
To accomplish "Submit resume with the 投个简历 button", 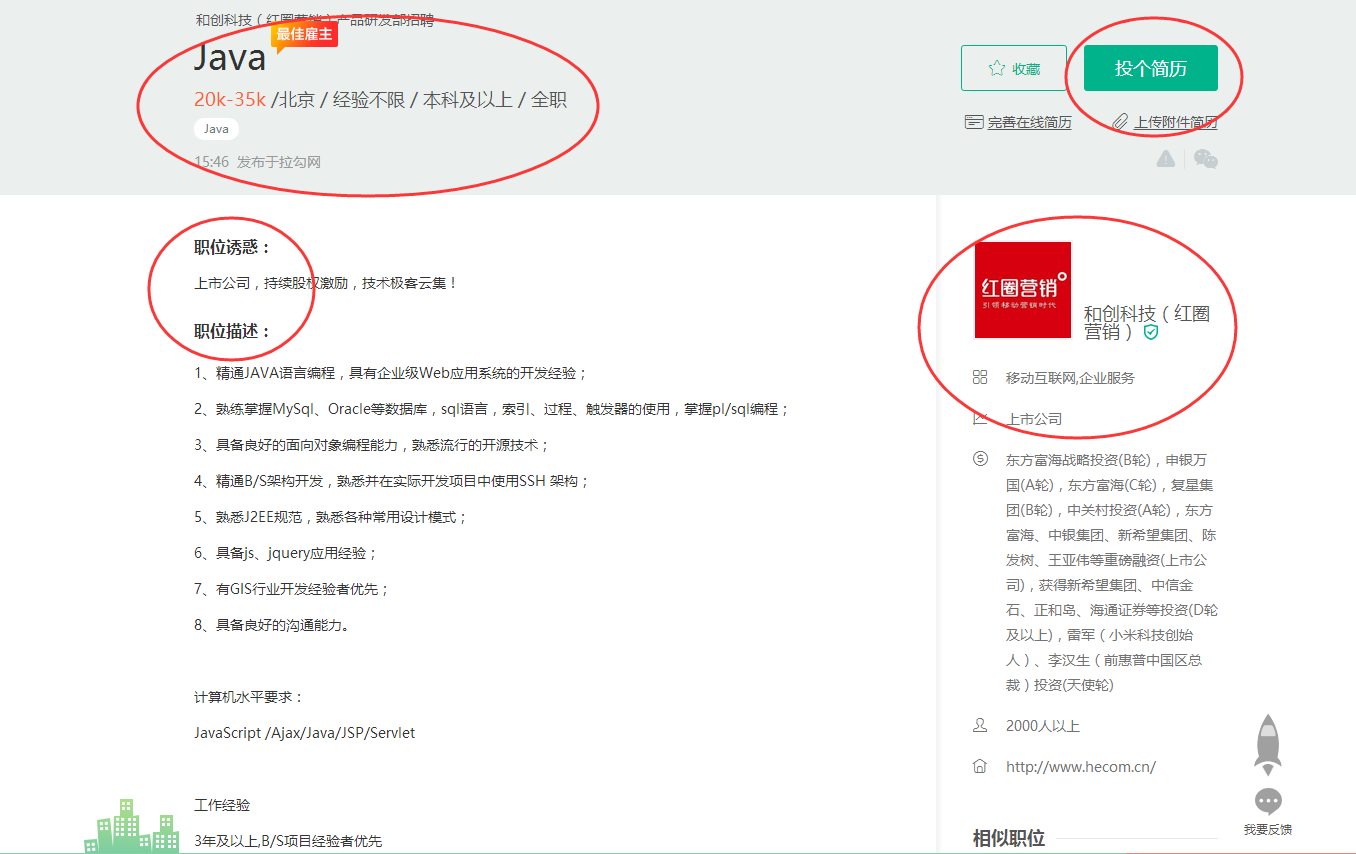I will 1150,68.
